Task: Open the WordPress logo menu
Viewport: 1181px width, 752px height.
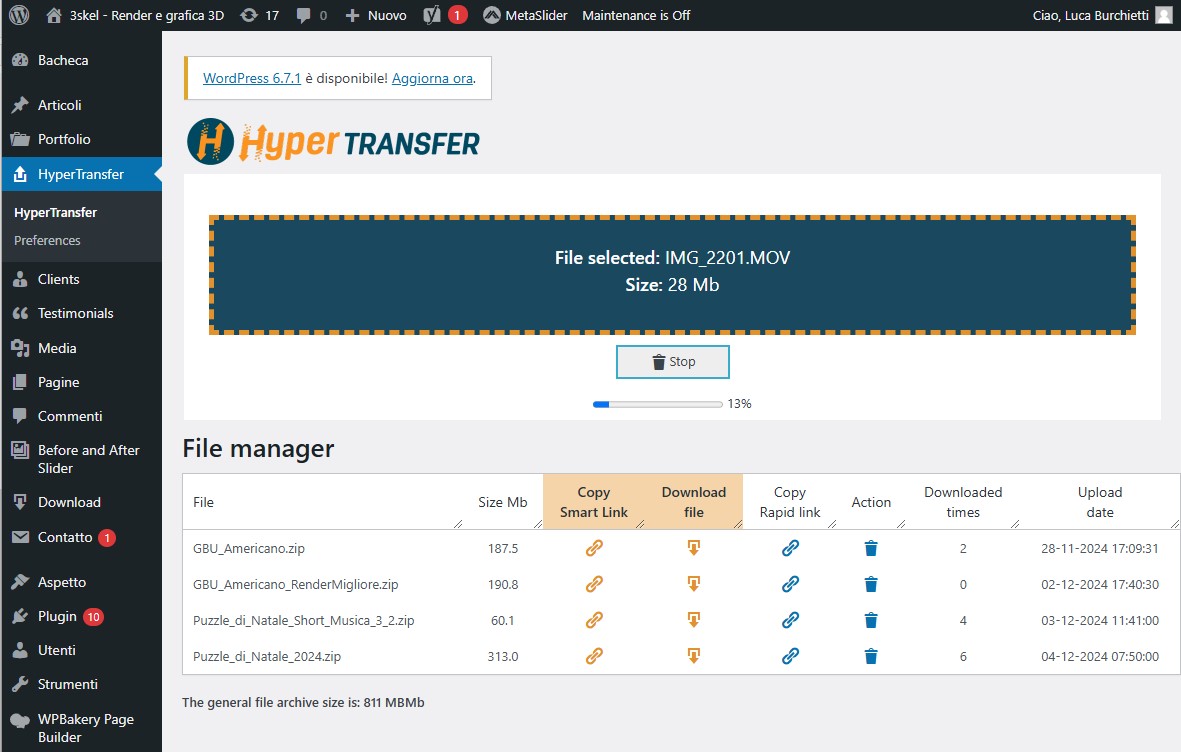Action: [19, 15]
